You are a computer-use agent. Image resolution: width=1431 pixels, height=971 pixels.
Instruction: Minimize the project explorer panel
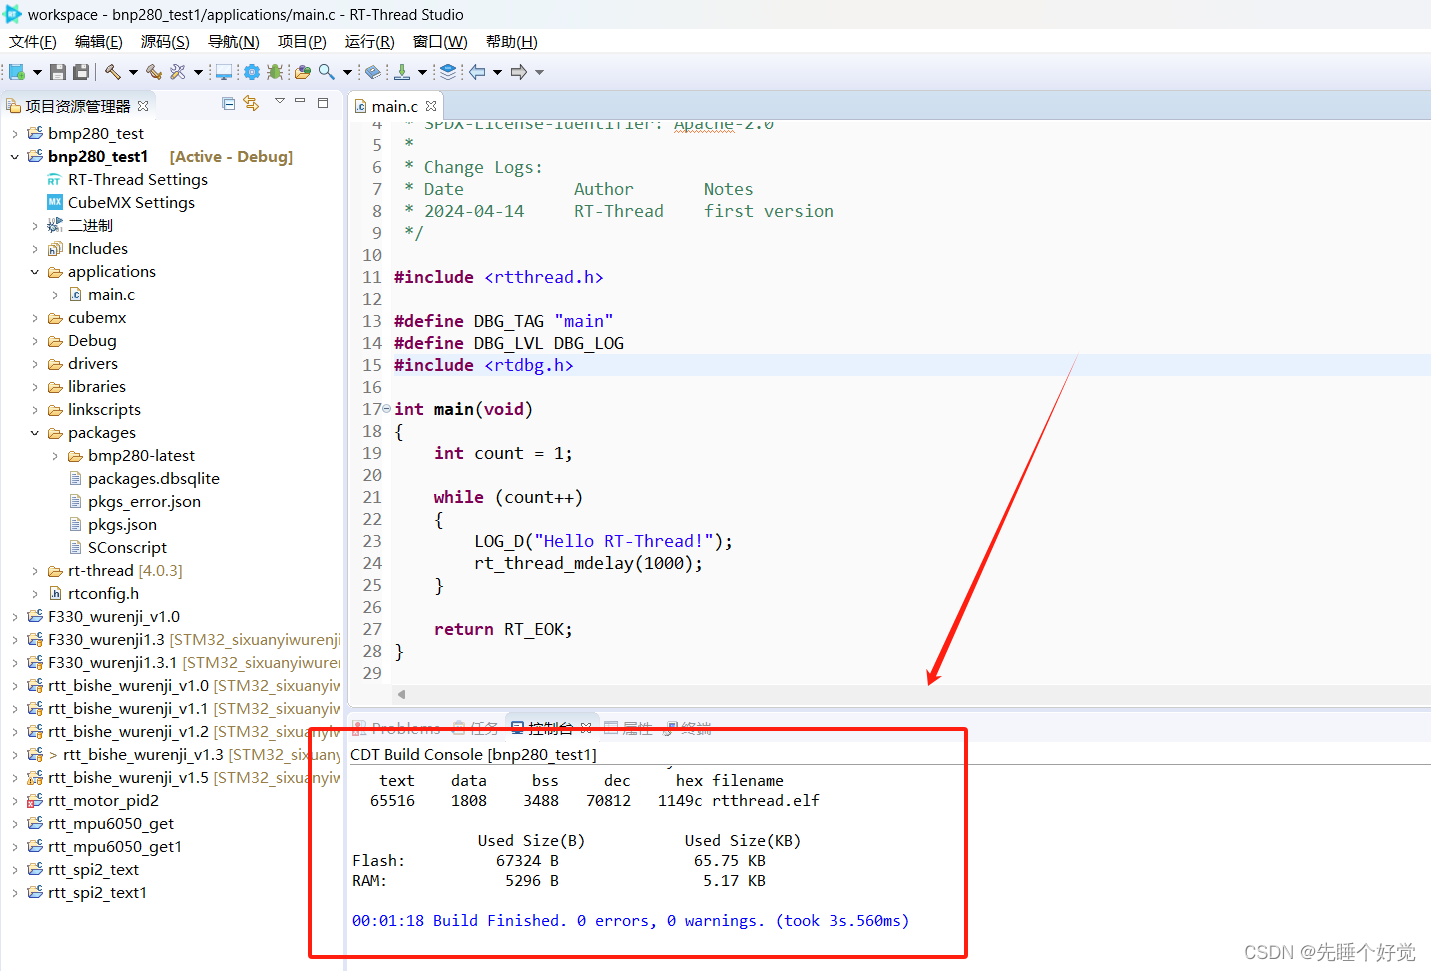[x=300, y=102]
